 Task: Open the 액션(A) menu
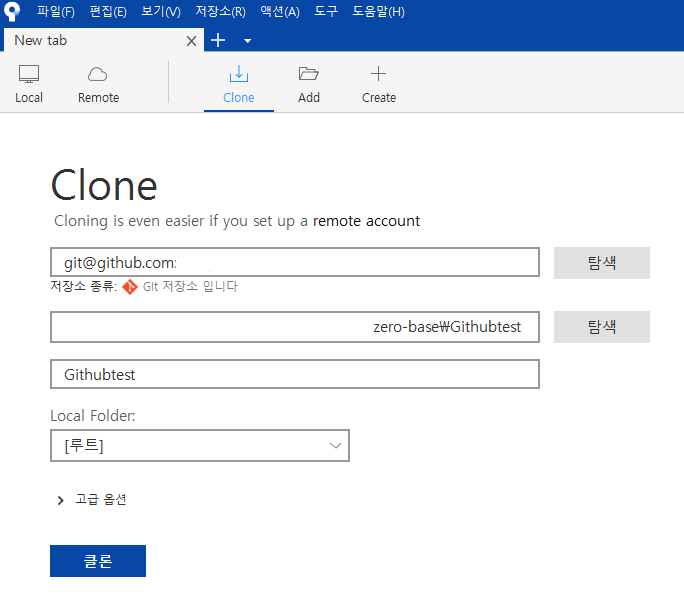[x=280, y=11]
